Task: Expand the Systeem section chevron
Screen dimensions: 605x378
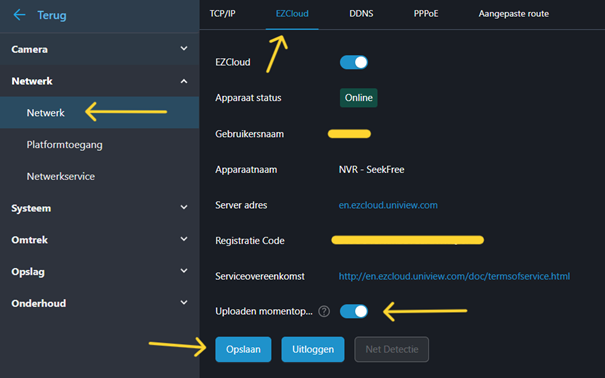Action: pyautogui.click(x=184, y=208)
